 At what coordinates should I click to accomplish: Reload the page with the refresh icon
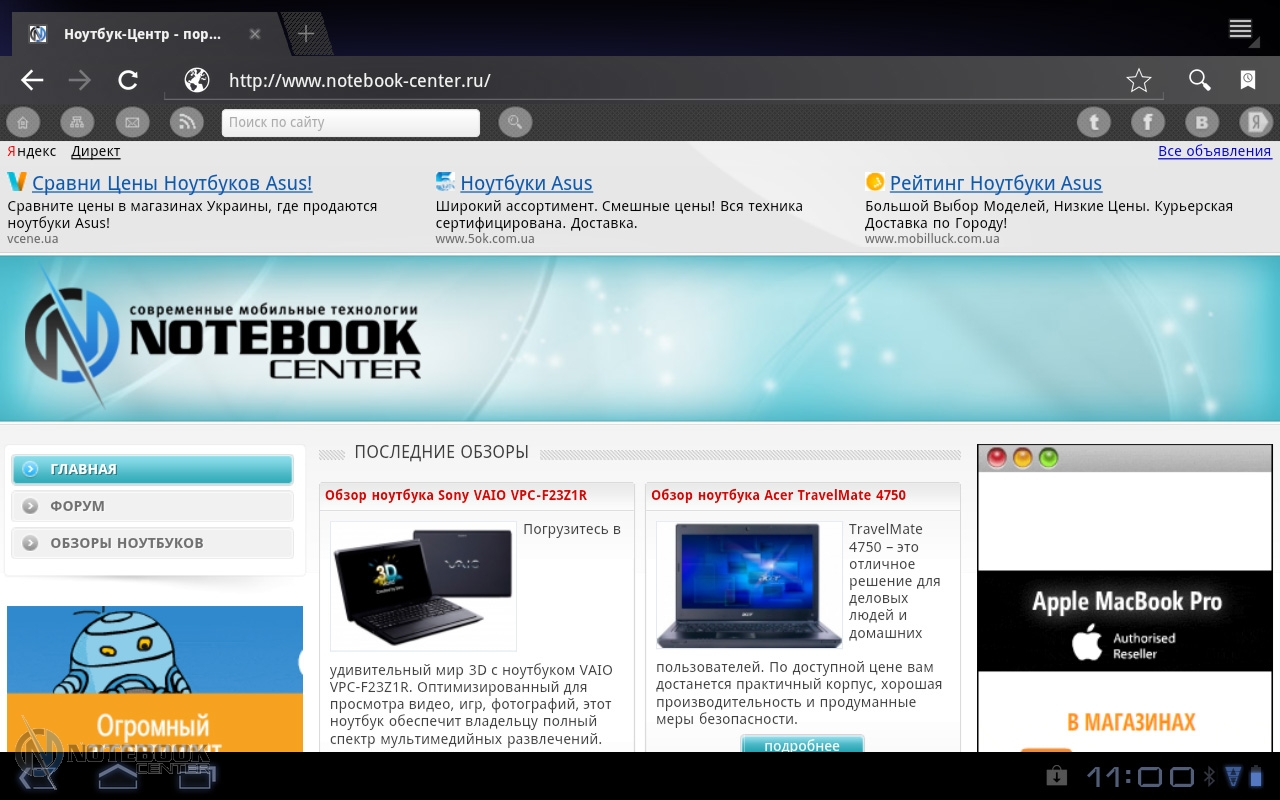(x=127, y=81)
